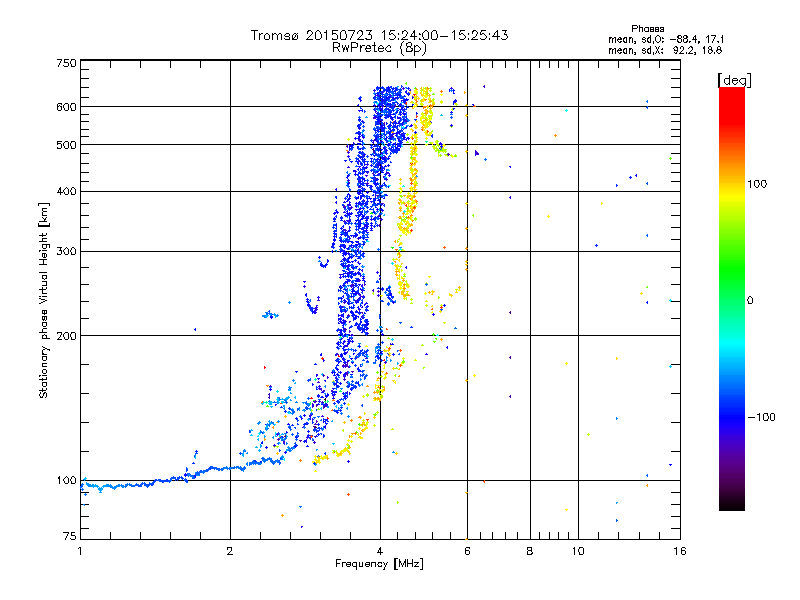Click the y-axis tick label '600'

[66, 107]
